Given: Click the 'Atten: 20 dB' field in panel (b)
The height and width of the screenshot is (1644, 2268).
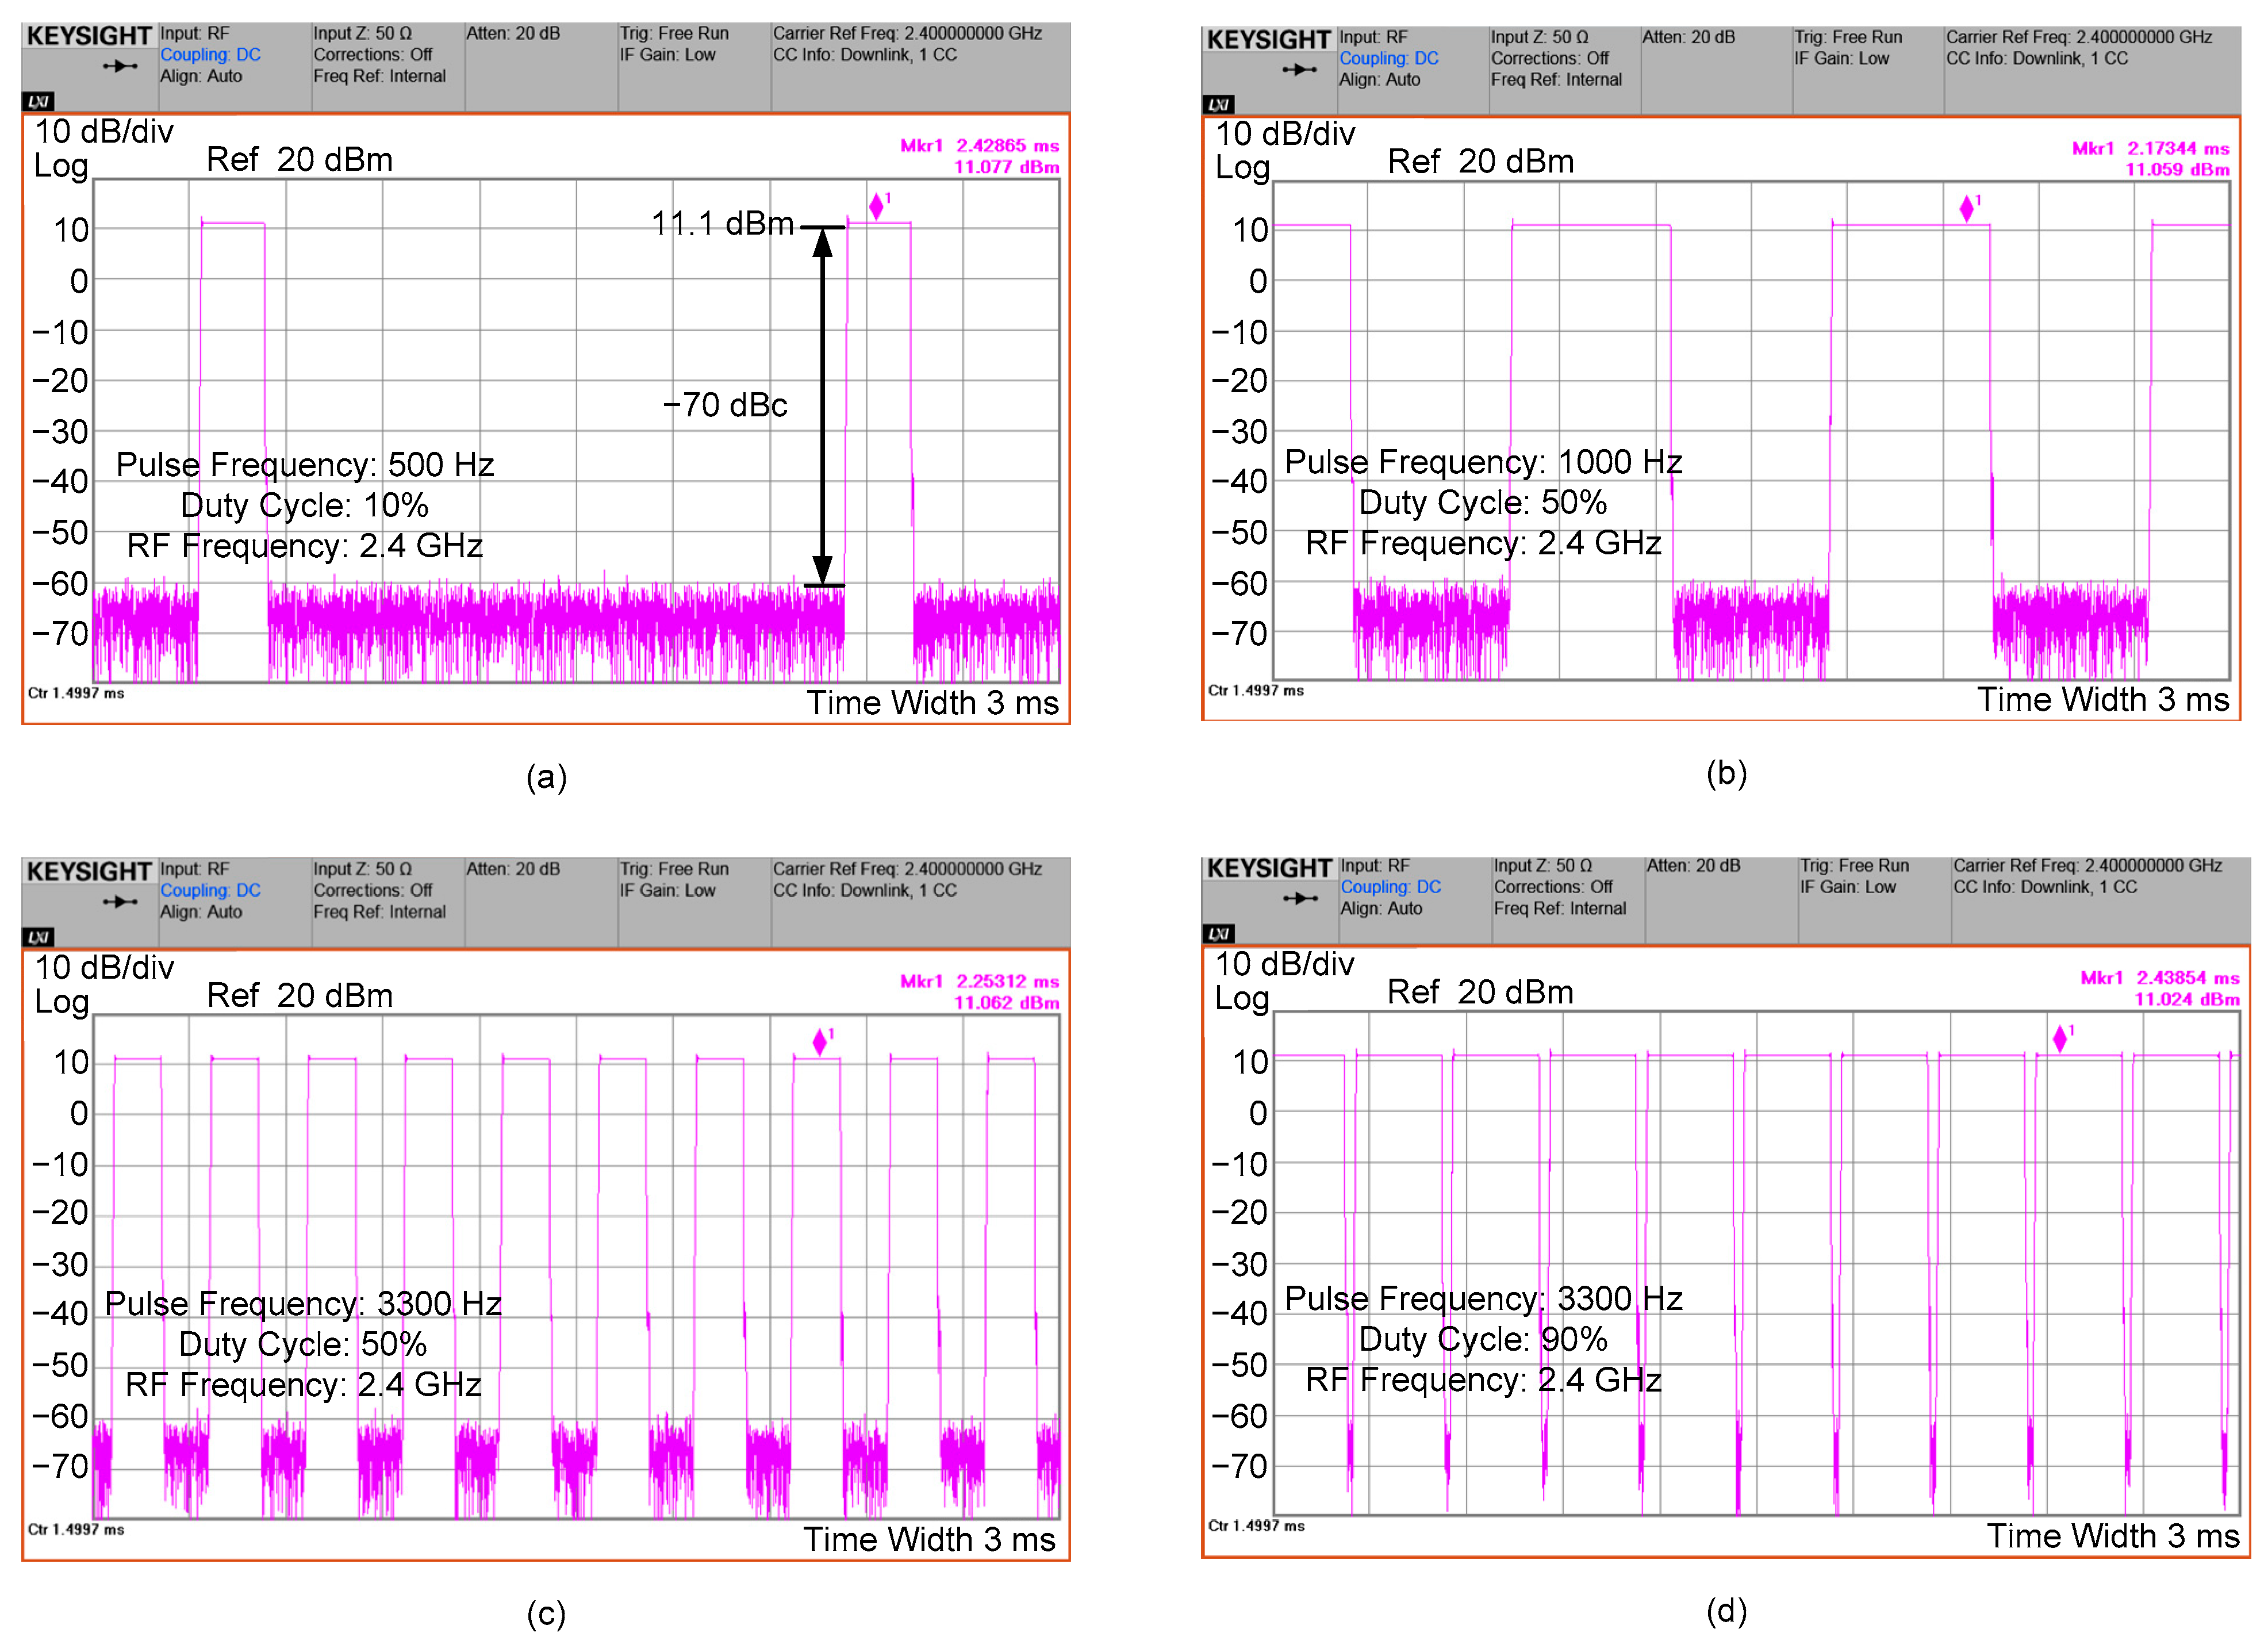Looking at the screenshot, I should 1688,38.
